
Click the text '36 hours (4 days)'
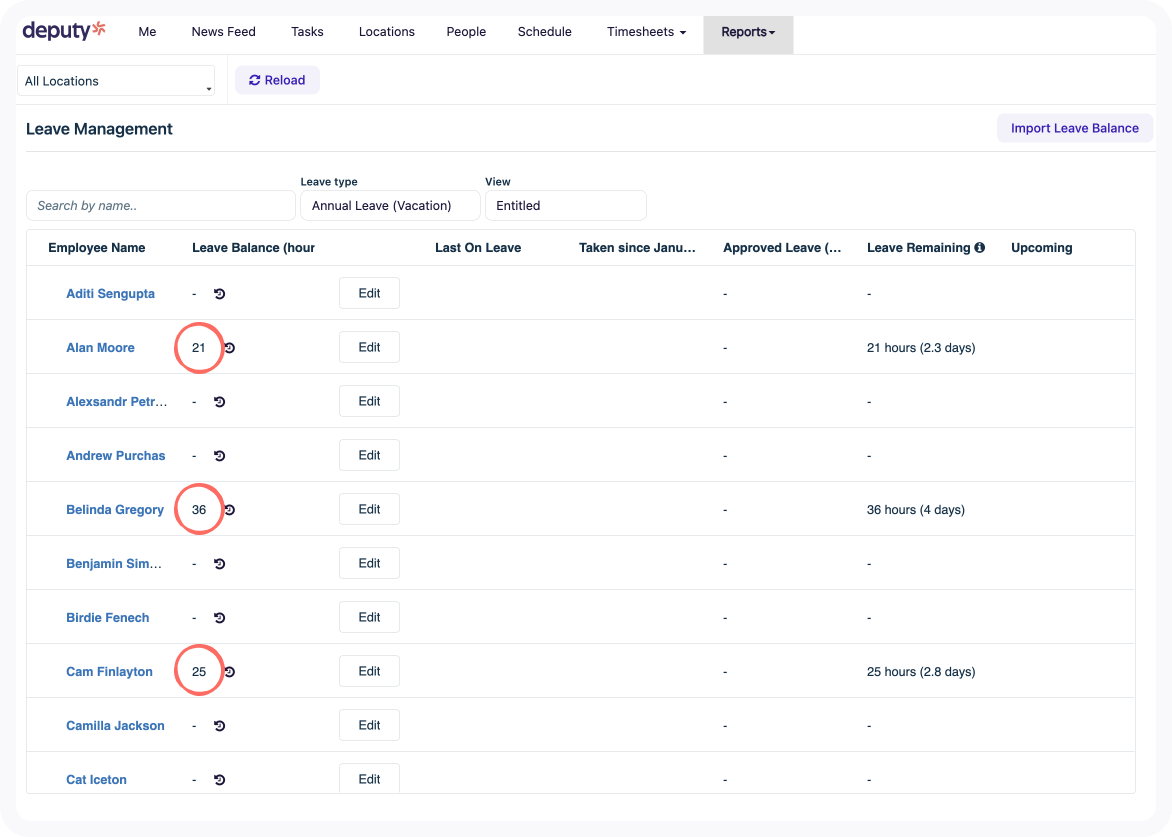point(916,510)
